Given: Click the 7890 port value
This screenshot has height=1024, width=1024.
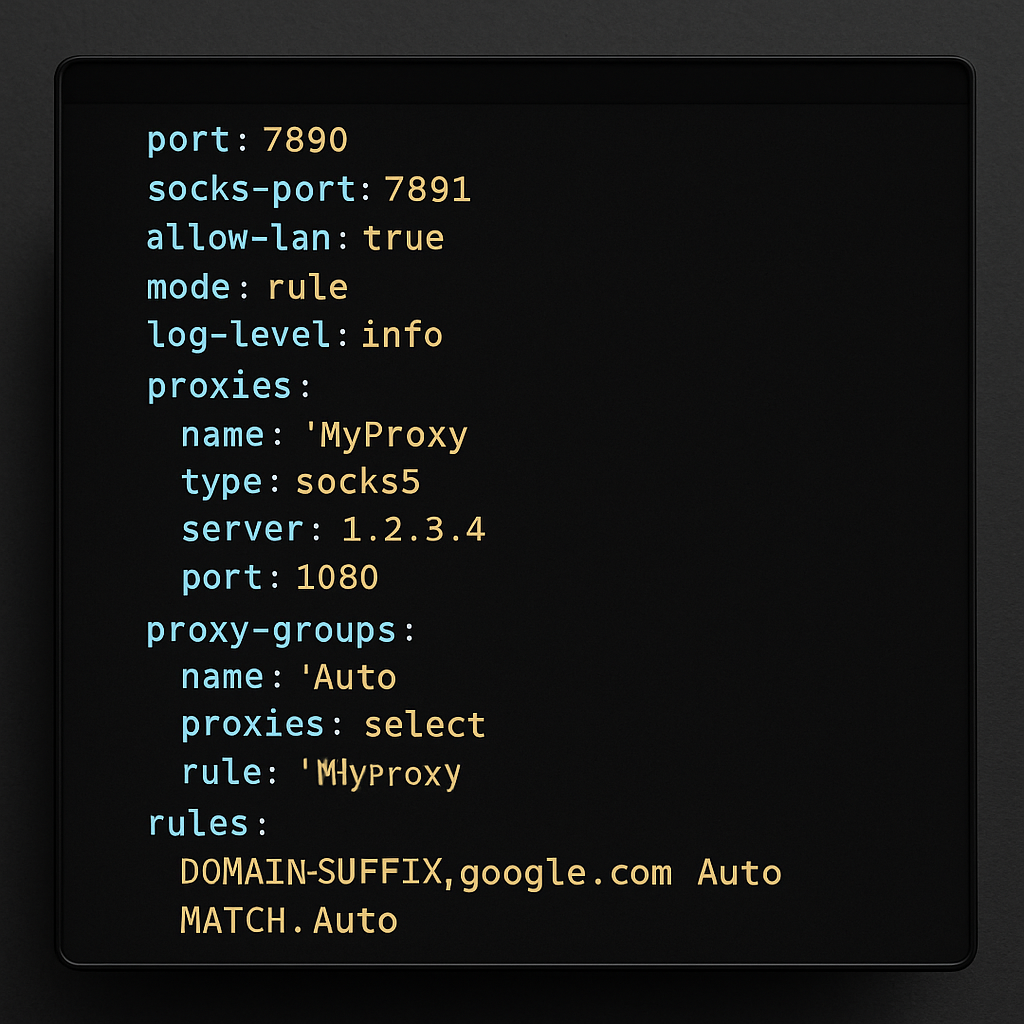Looking at the screenshot, I should 305,140.
